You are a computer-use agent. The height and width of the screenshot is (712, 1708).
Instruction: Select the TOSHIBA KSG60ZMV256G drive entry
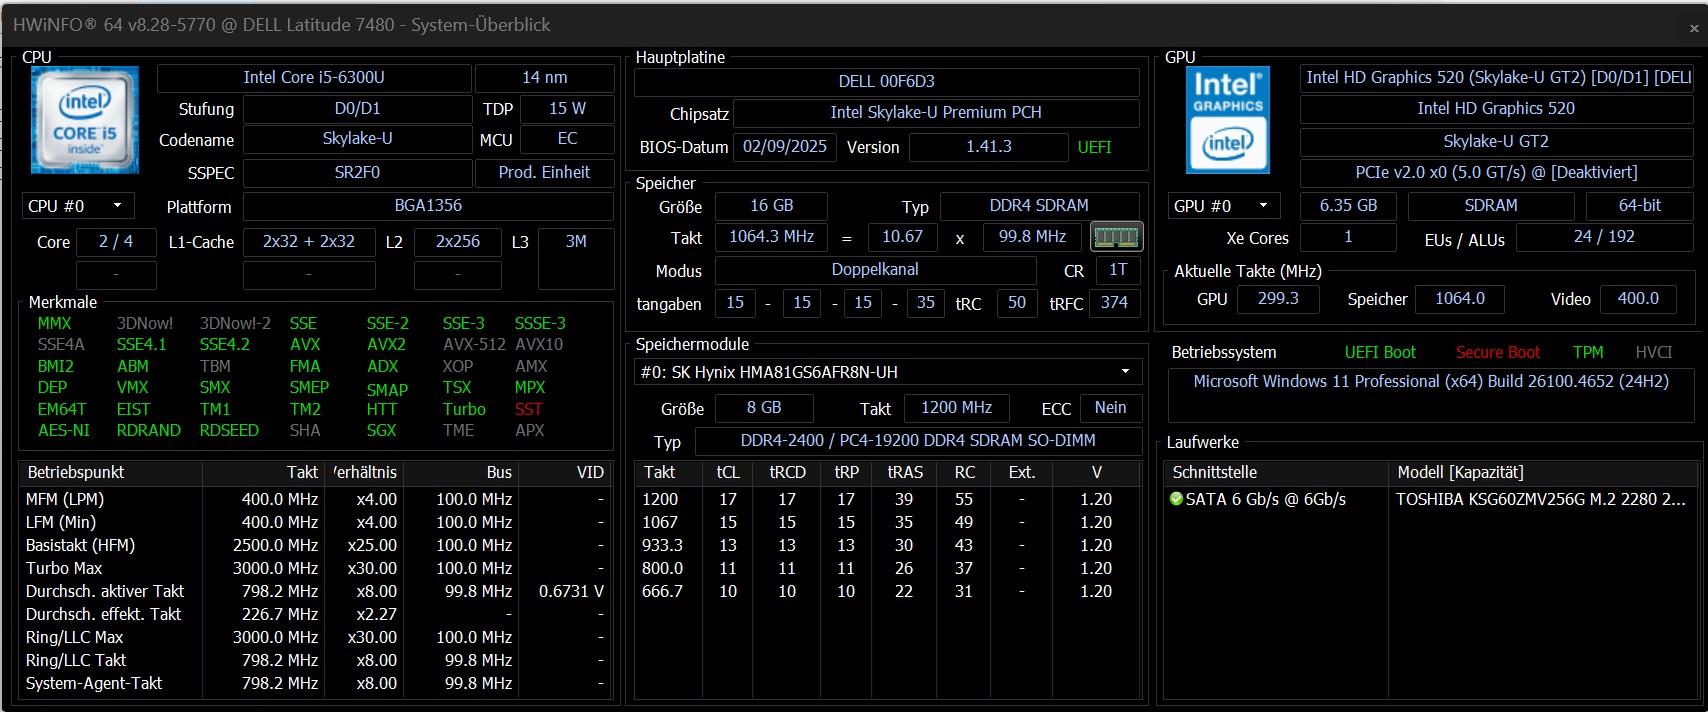[1540, 499]
